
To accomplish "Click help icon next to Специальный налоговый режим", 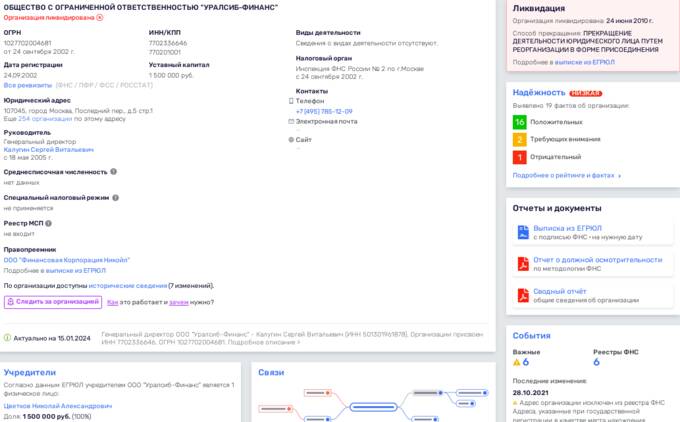I will [115, 197].
